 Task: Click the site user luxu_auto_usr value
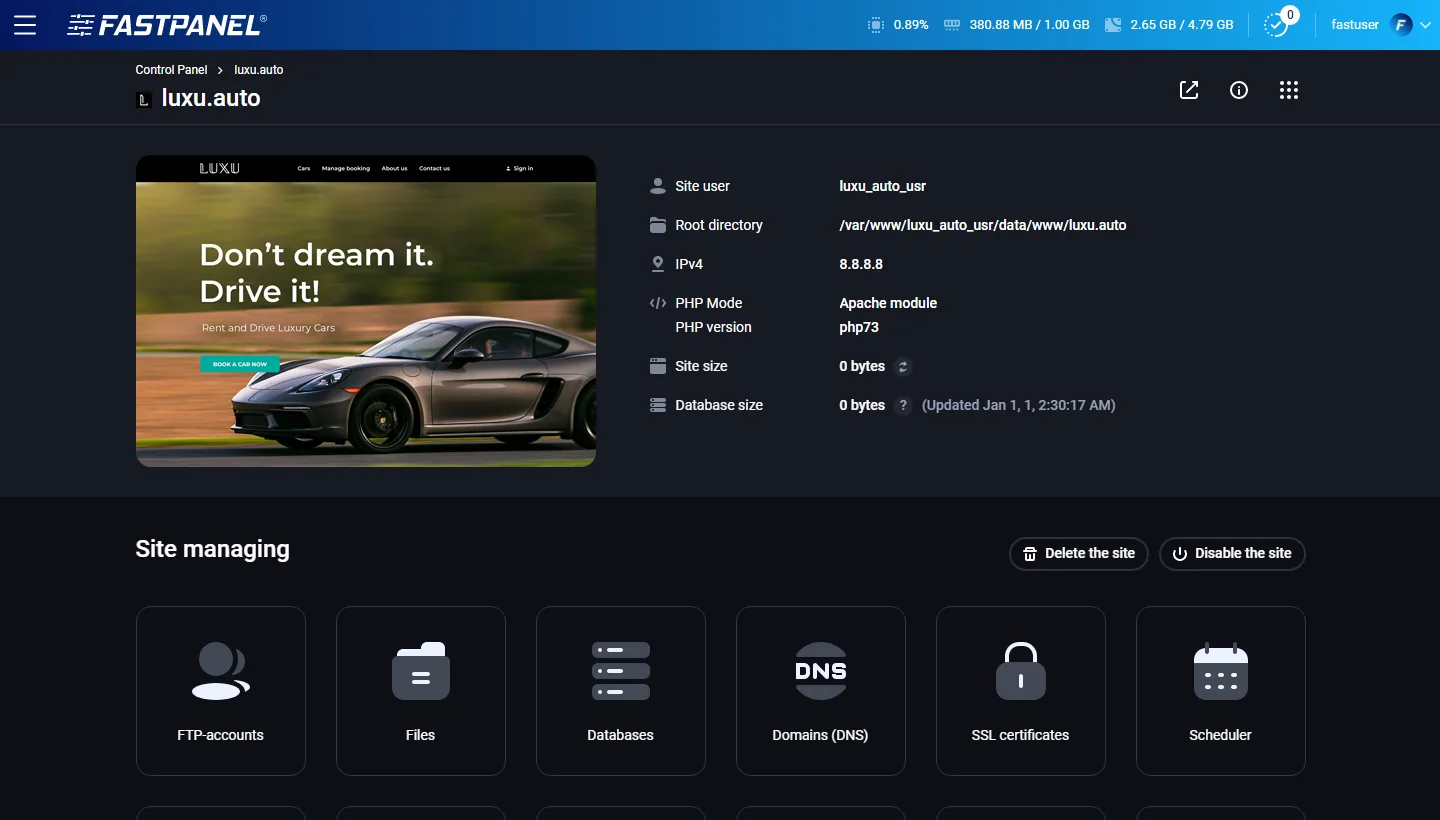click(x=883, y=186)
